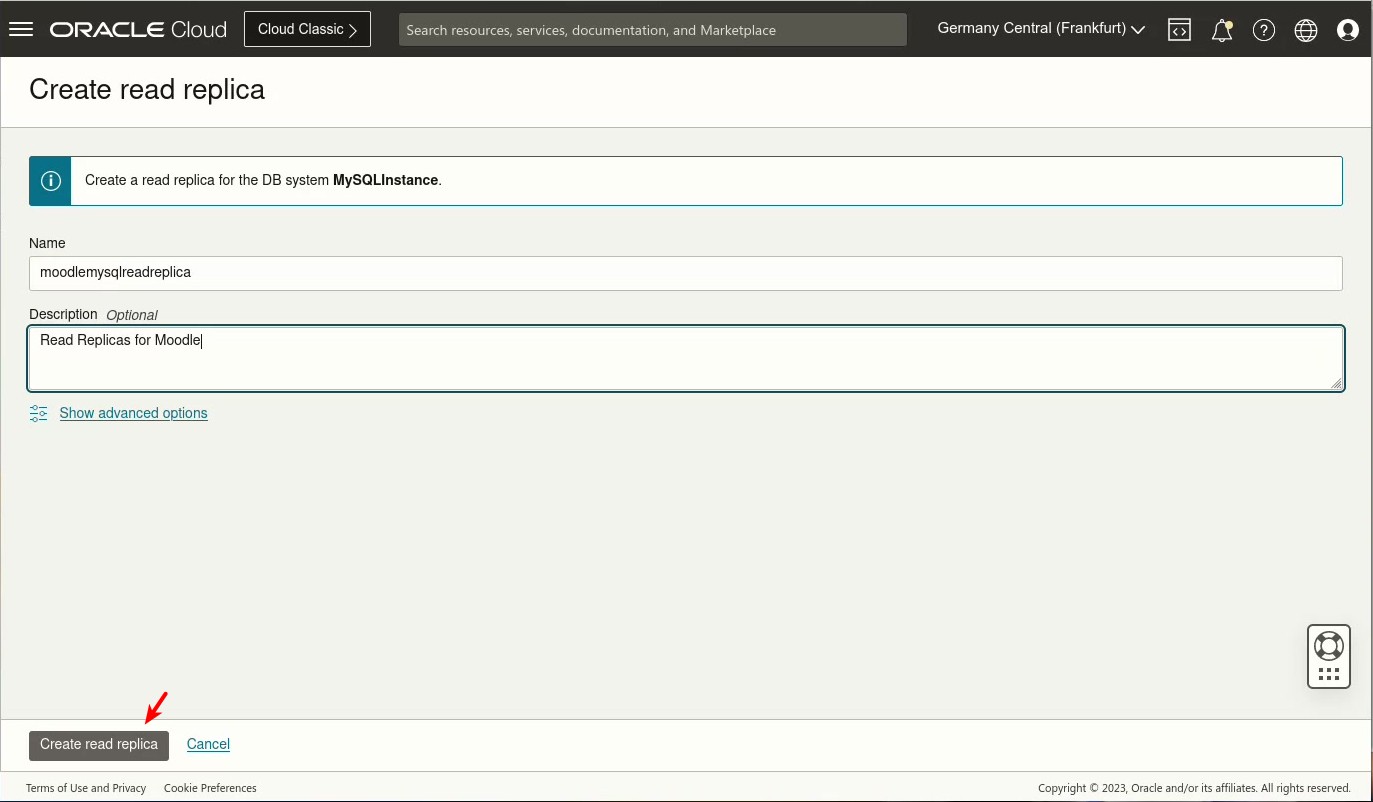
Task: Open the notifications bell
Action: pyautogui.click(x=1221, y=30)
